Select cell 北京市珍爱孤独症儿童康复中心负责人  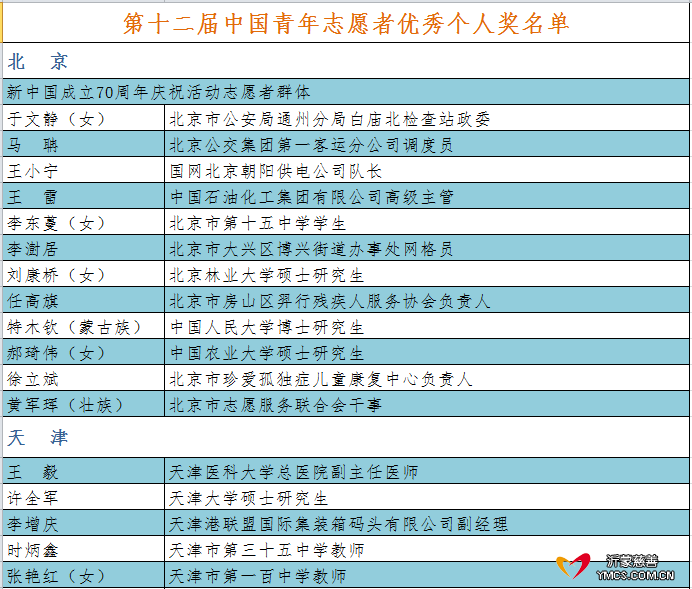[427, 378]
